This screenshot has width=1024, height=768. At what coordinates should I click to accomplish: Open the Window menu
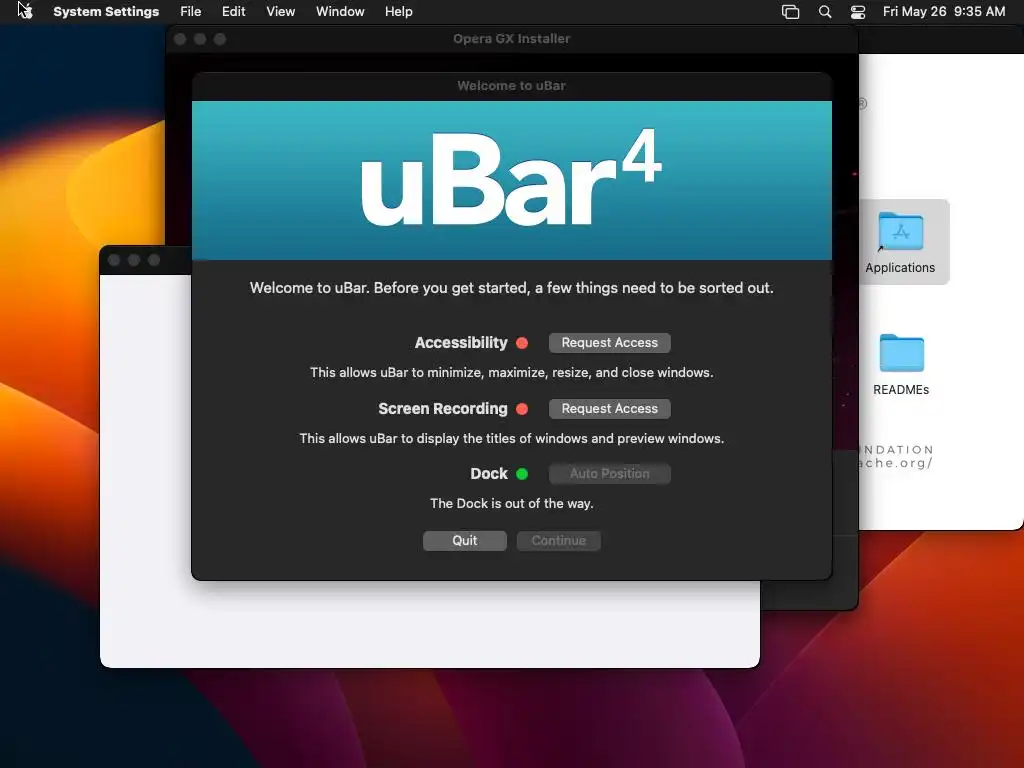tap(340, 12)
